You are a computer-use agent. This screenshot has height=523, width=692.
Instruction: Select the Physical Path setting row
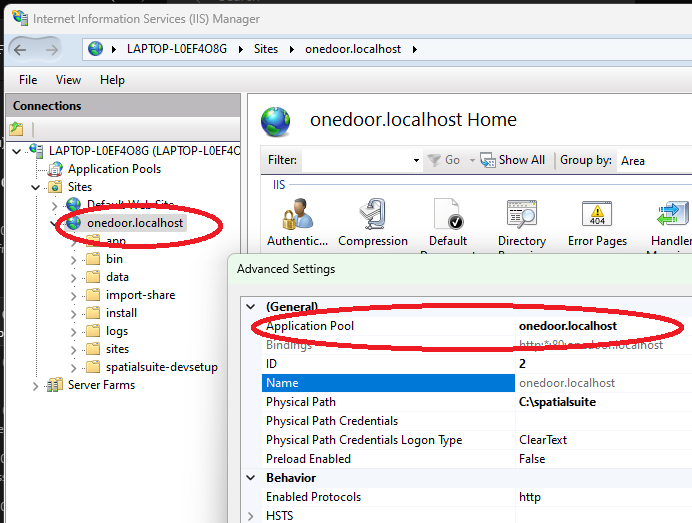tap(477, 402)
